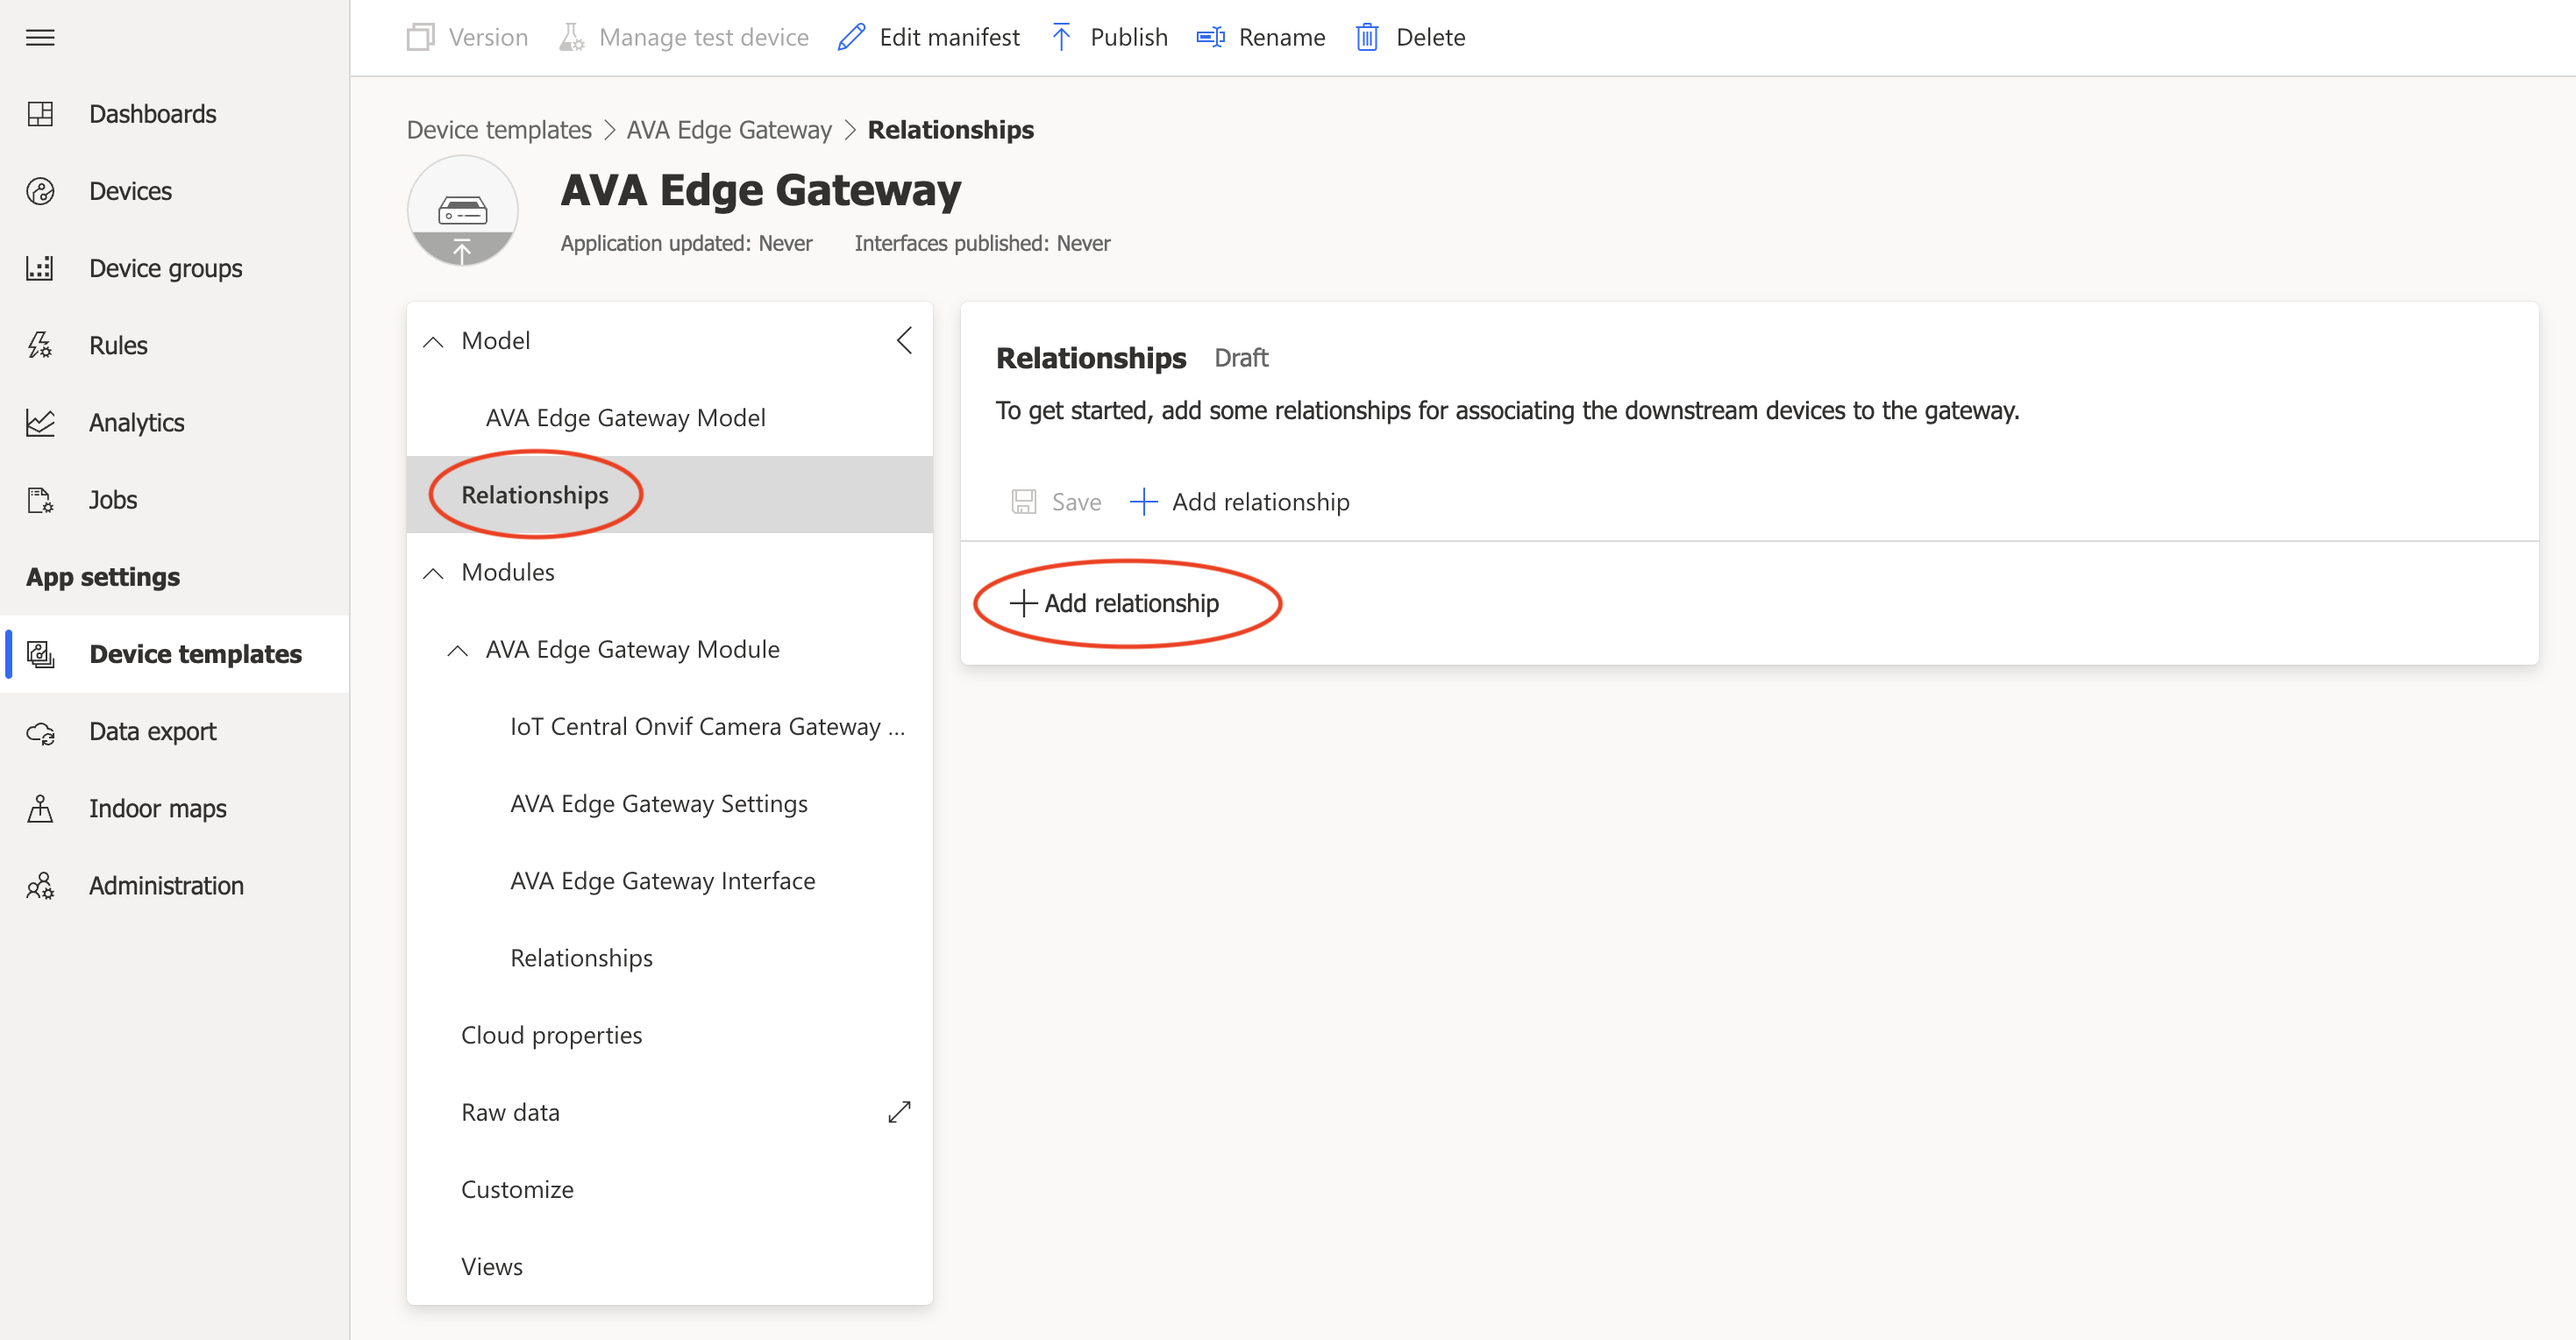Click Publish in the top toolbar
2576x1340 pixels.
click(1110, 38)
